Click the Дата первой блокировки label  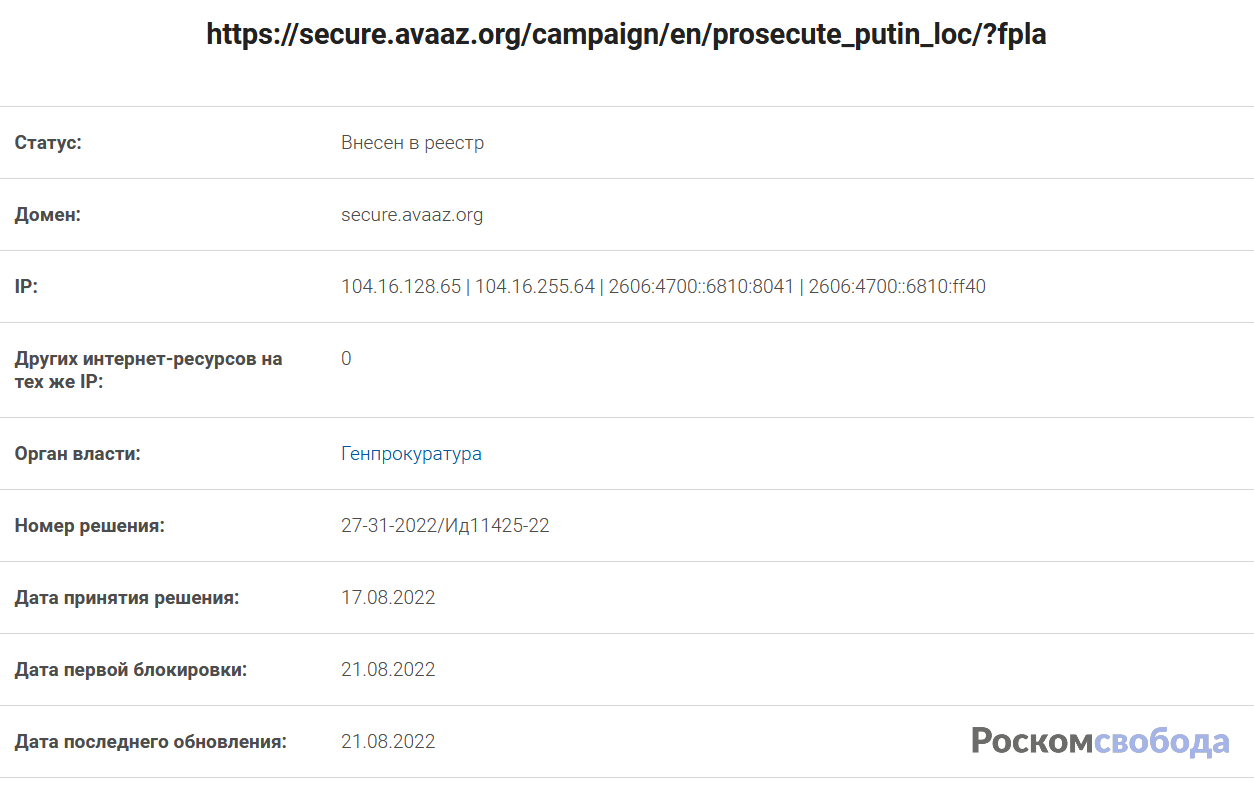130,670
